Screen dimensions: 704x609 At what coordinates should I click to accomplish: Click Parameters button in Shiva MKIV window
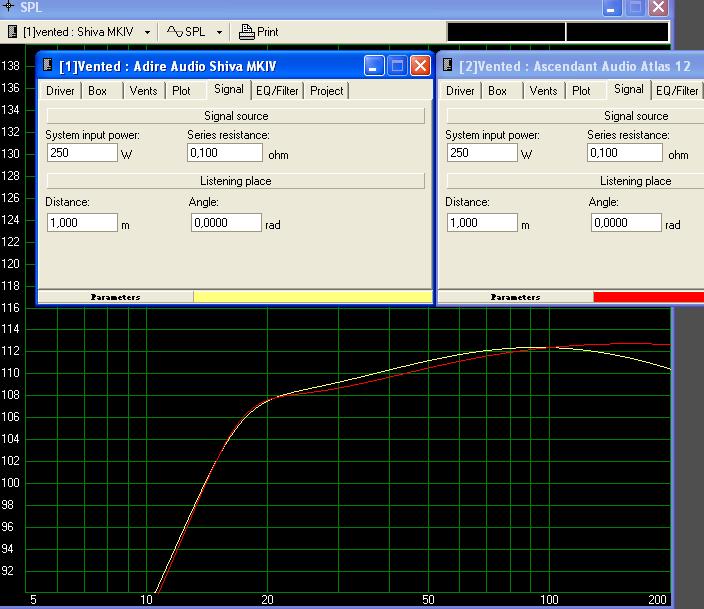[116, 297]
